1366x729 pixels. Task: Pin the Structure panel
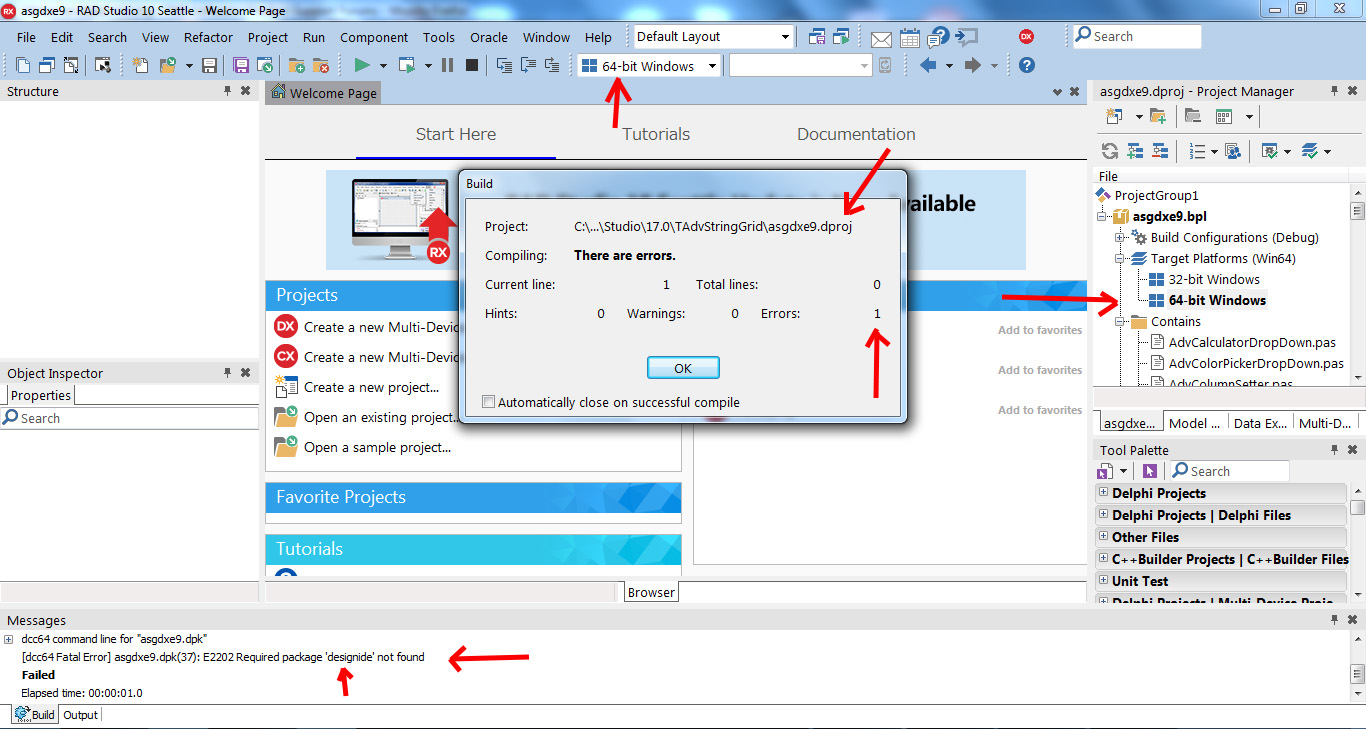(228, 91)
